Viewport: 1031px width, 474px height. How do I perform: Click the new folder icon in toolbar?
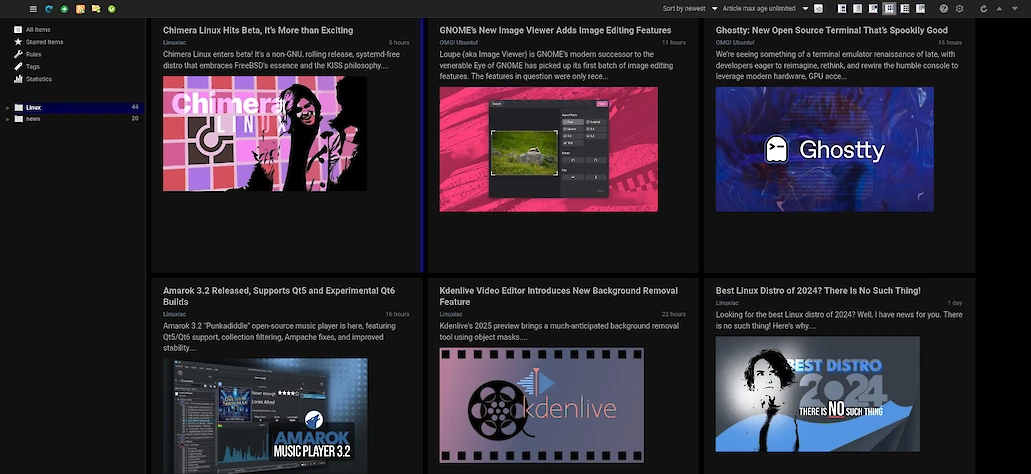(x=96, y=9)
